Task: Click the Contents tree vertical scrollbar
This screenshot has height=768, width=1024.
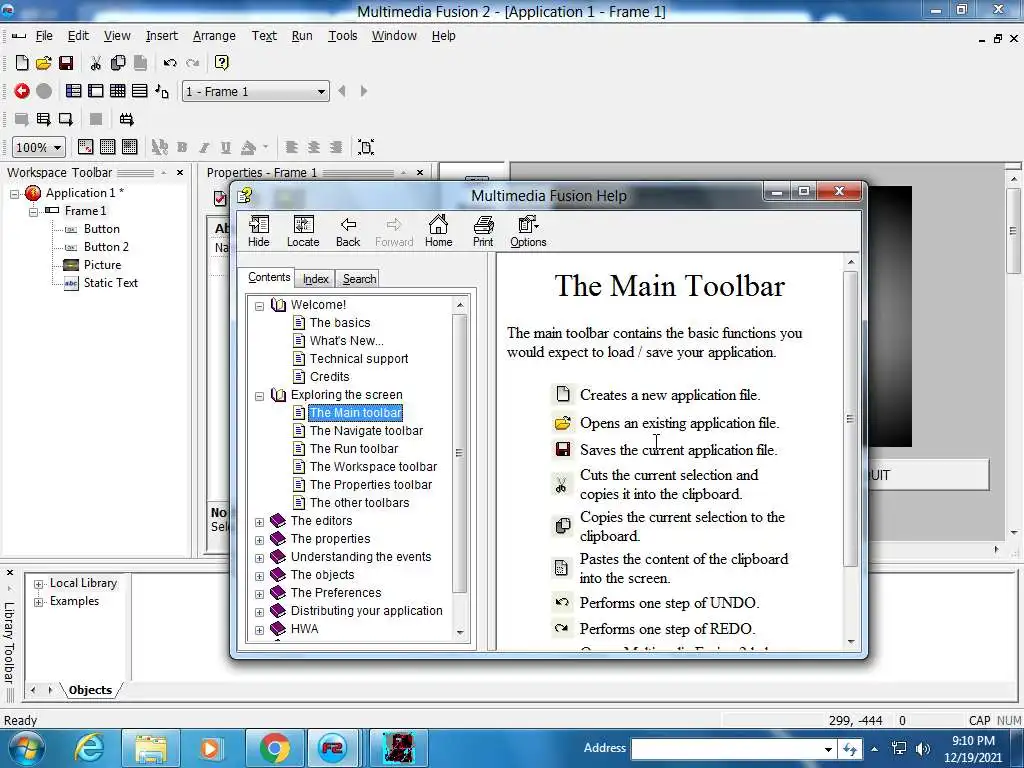Action: coord(459,453)
